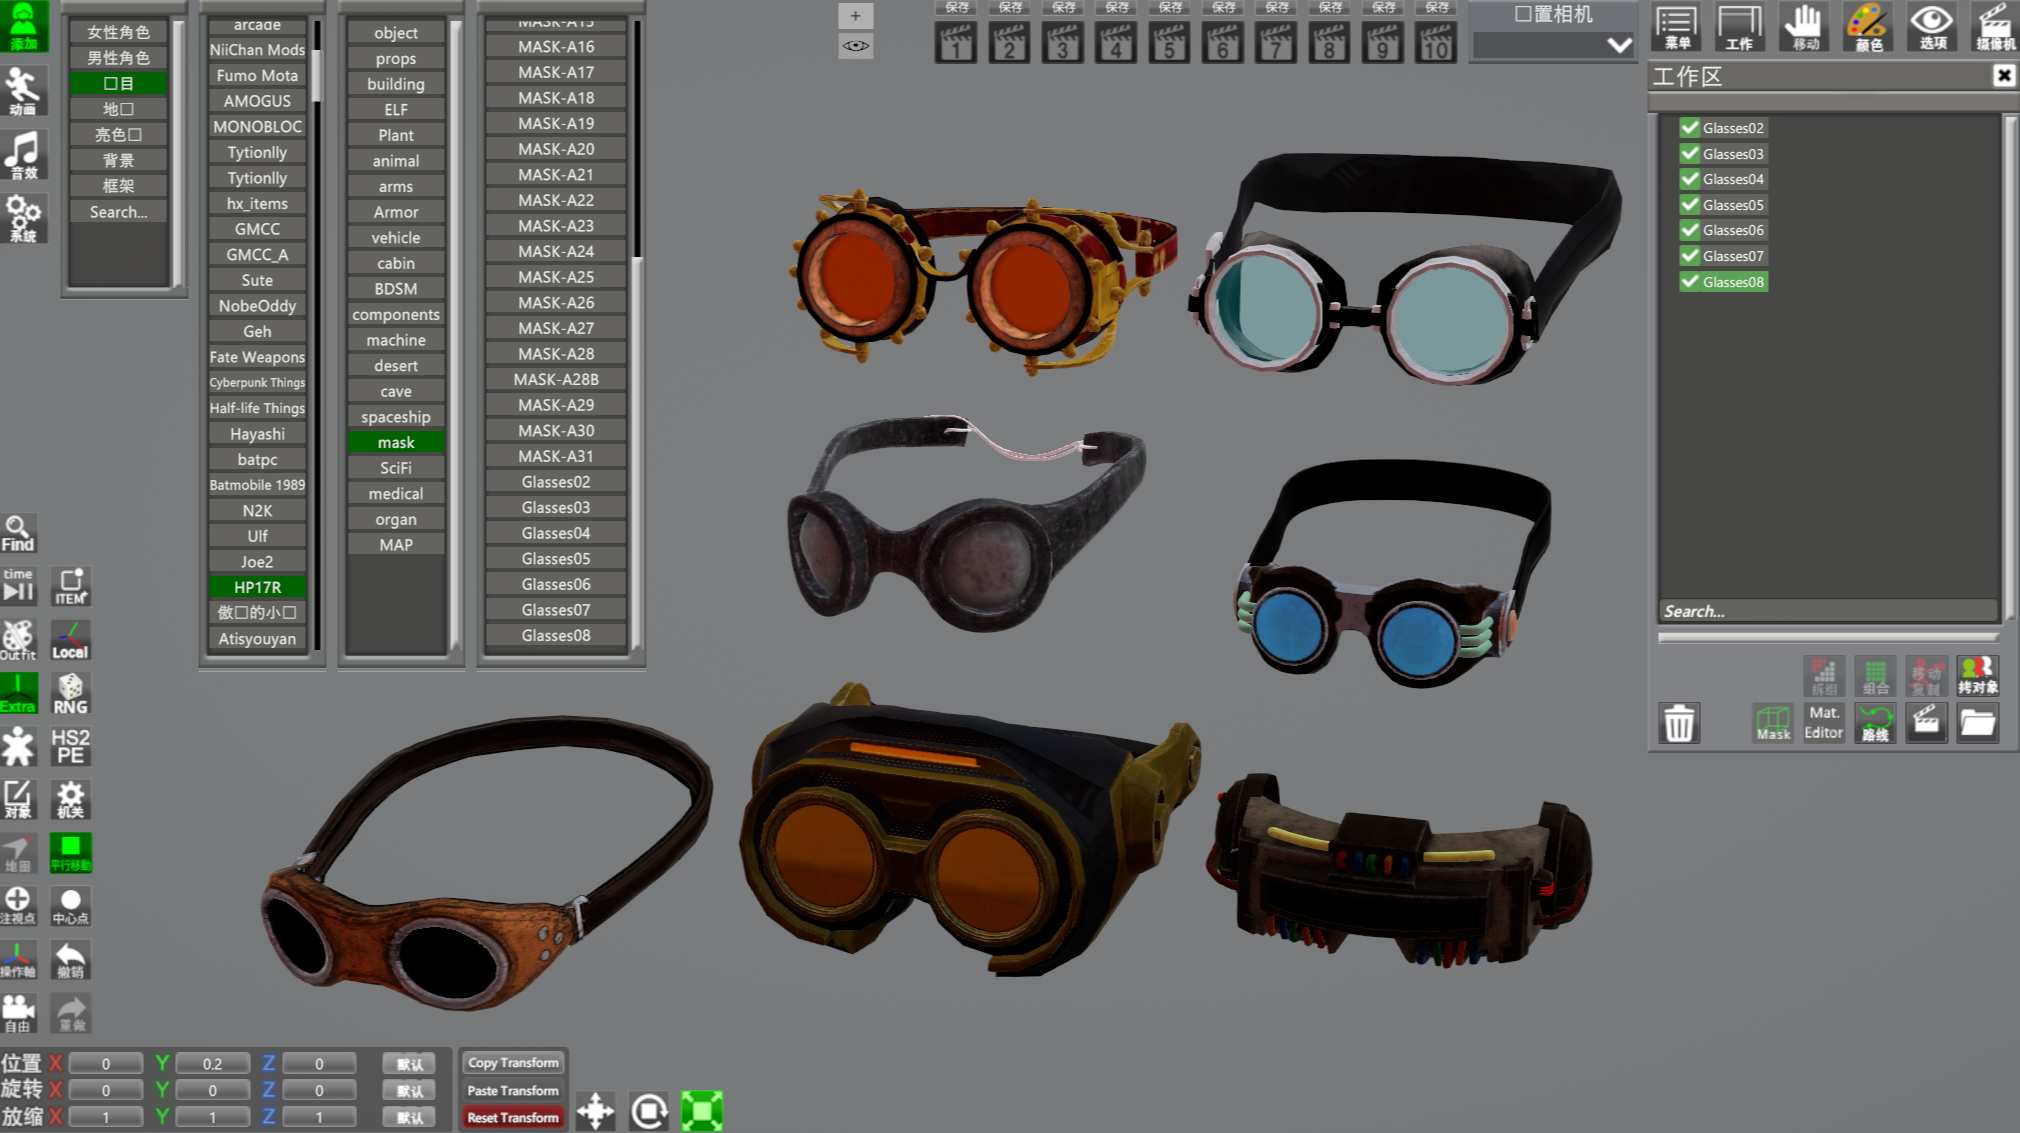Click the move arrows transform icon
The height and width of the screenshot is (1133, 2020).
coord(595,1111)
